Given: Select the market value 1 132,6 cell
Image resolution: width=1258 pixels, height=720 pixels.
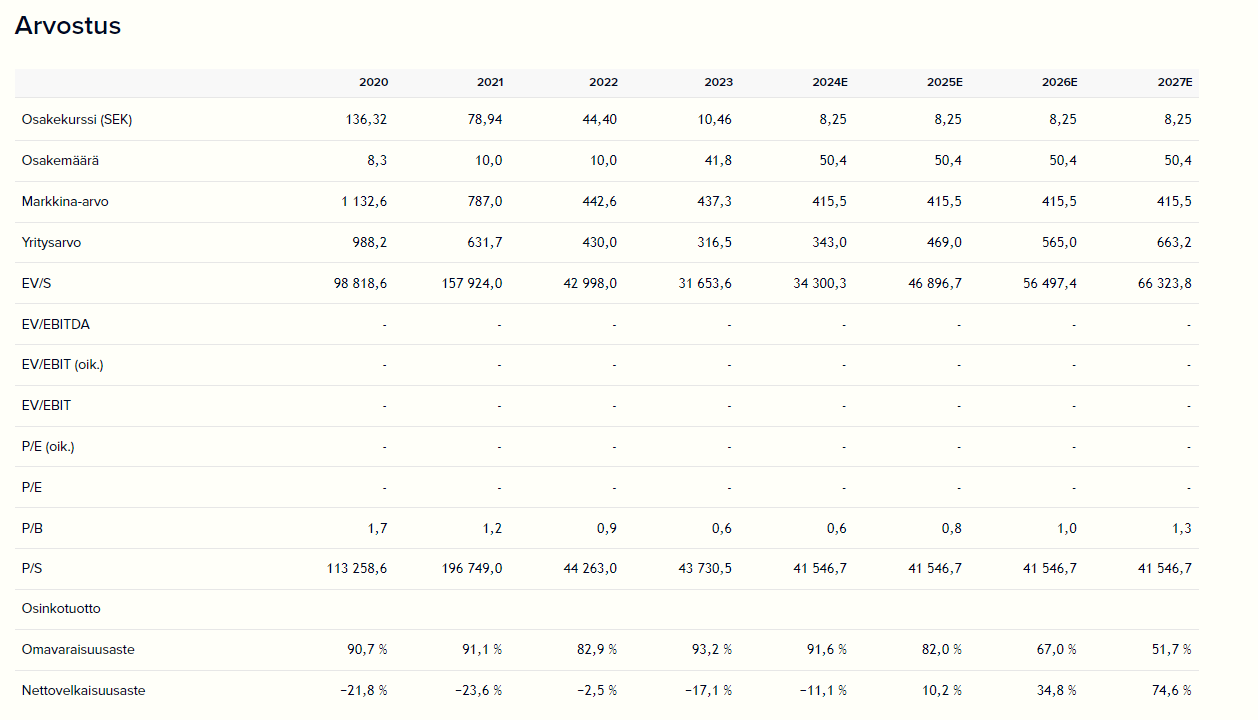Looking at the screenshot, I should tap(364, 201).
